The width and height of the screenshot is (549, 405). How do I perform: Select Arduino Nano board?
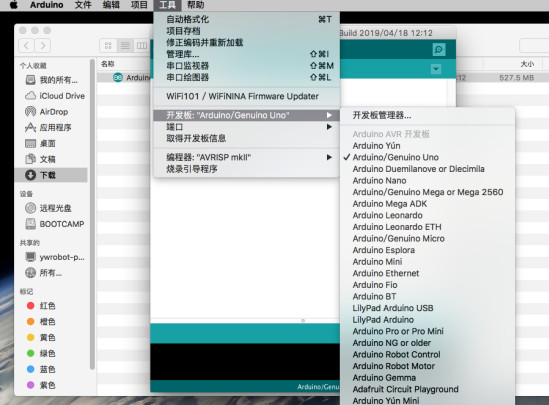point(428,181)
